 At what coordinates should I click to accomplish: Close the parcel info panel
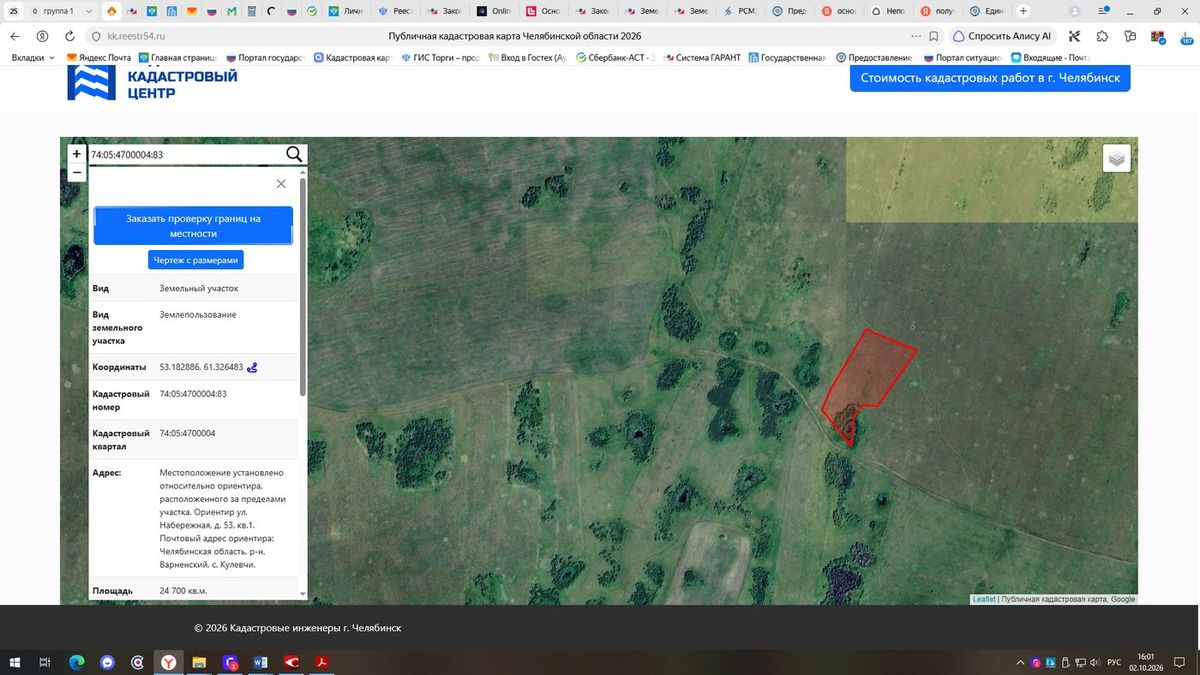(x=281, y=184)
